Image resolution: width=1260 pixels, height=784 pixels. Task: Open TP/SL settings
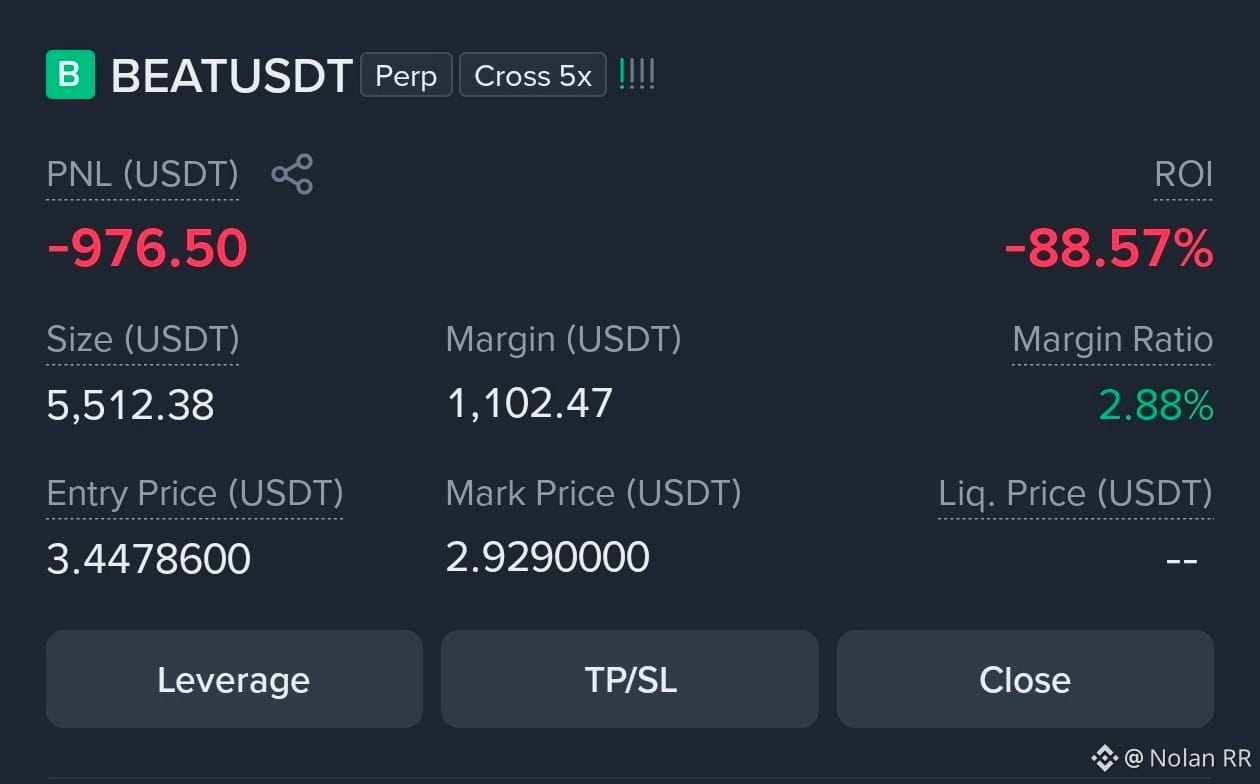[630, 679]
